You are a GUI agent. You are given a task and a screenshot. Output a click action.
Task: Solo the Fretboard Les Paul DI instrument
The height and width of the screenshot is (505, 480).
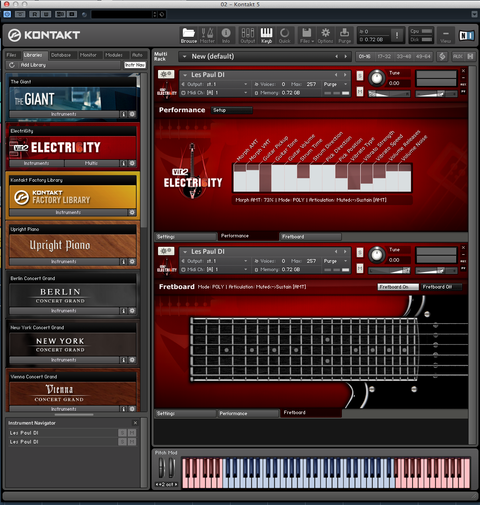pyautogui.click(x=360, y=252)
